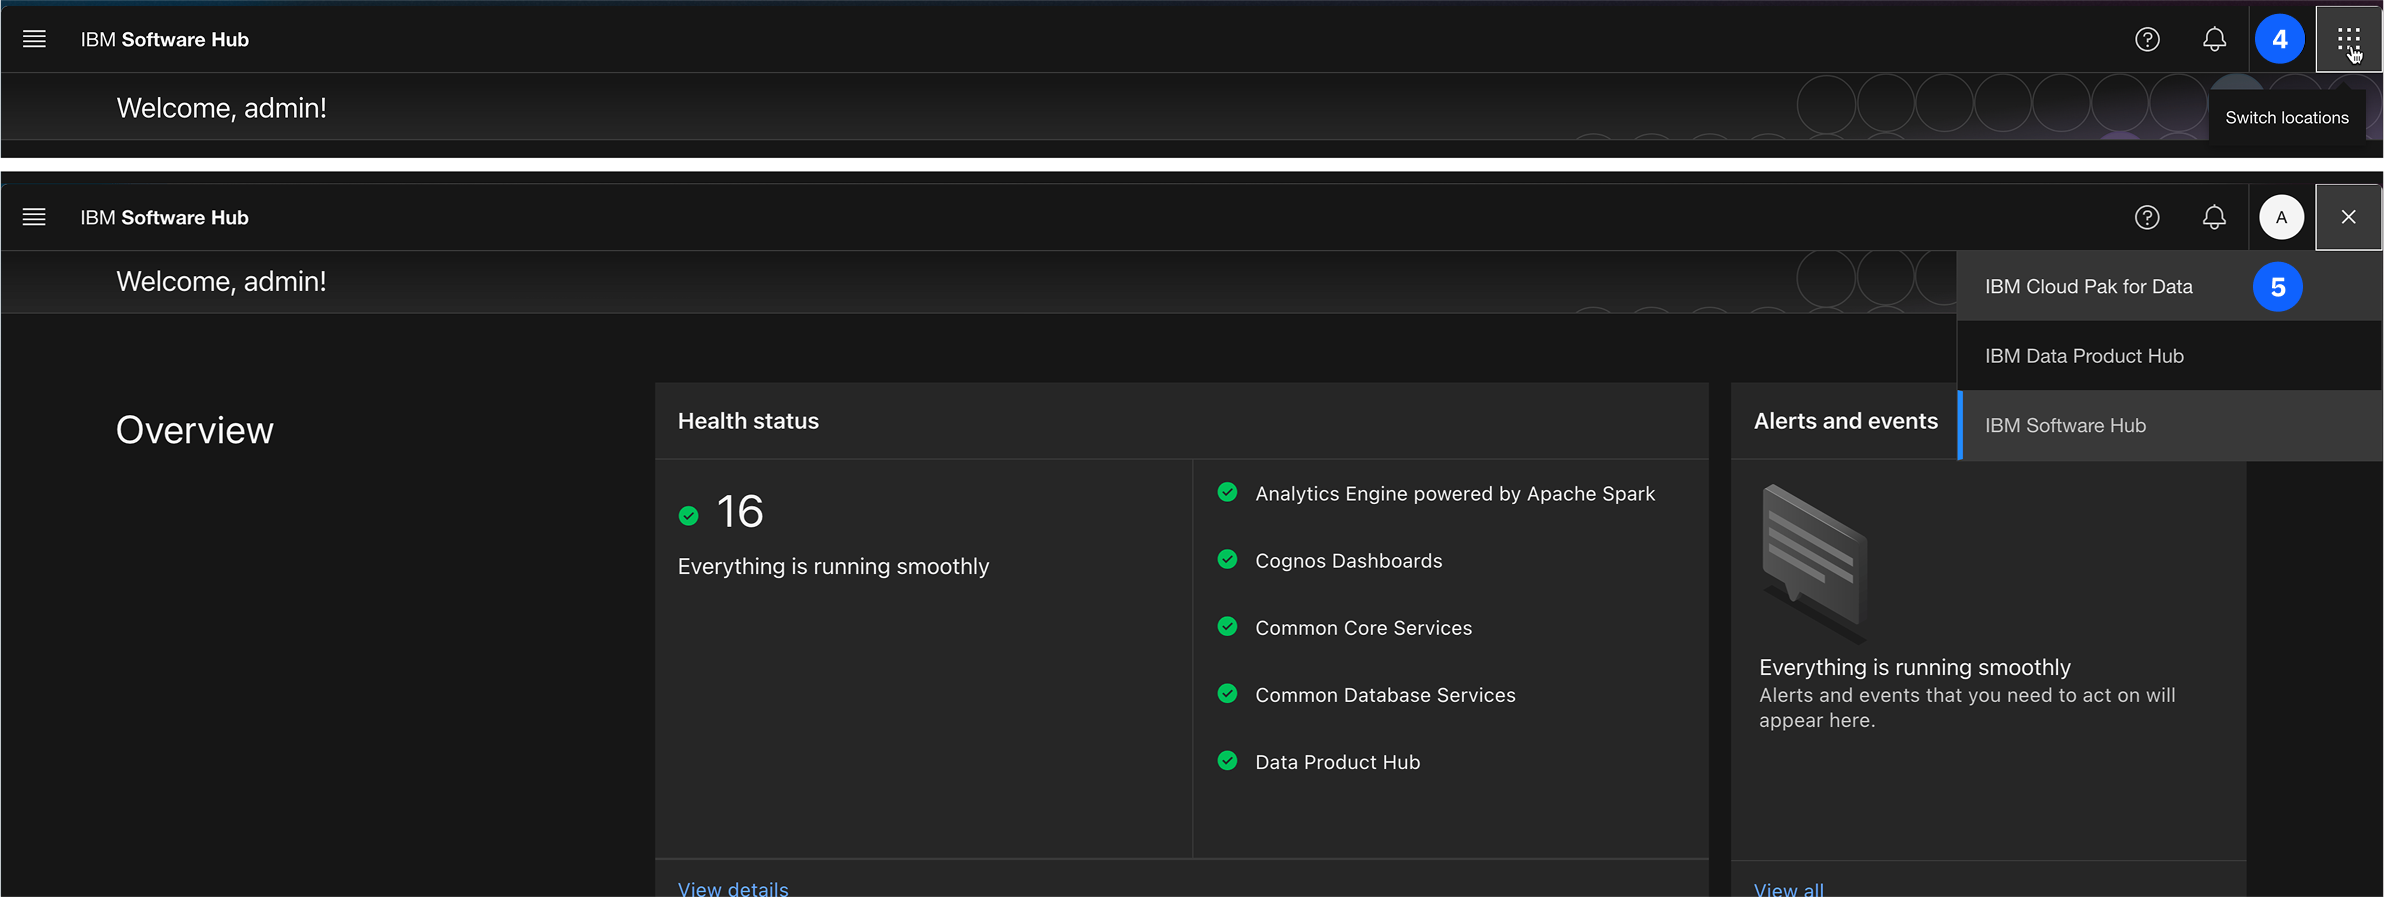Click the help icon in the upper header

[x=2147, y=39]
